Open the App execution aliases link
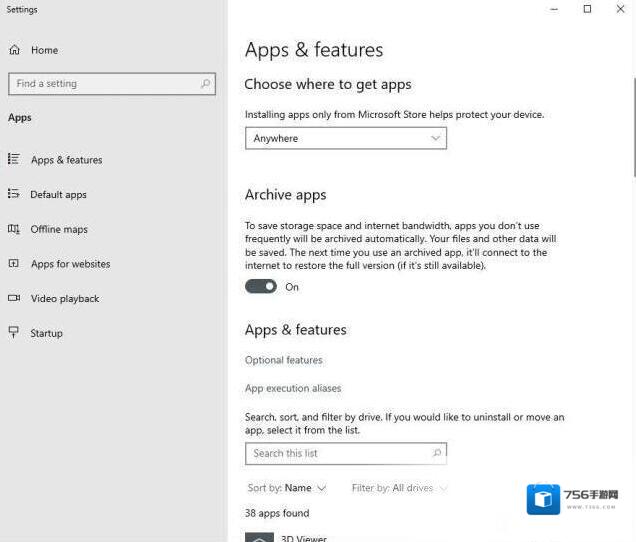 click(293, 388)
